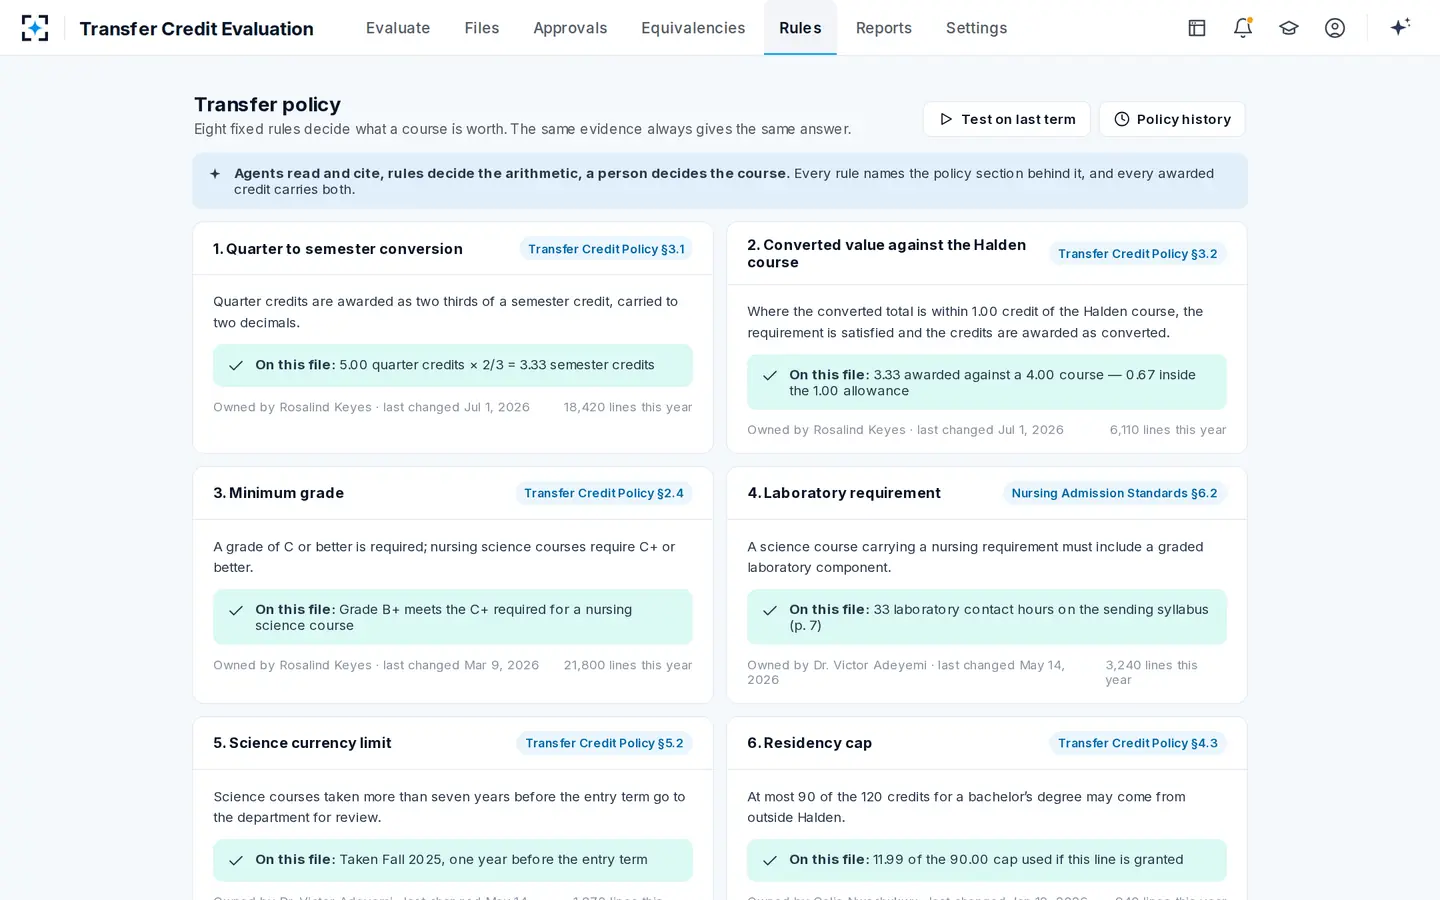This screenshot has width=1440, height=900.
Task: Go to the Evaluate tab
Action: [x=398, y=28]
